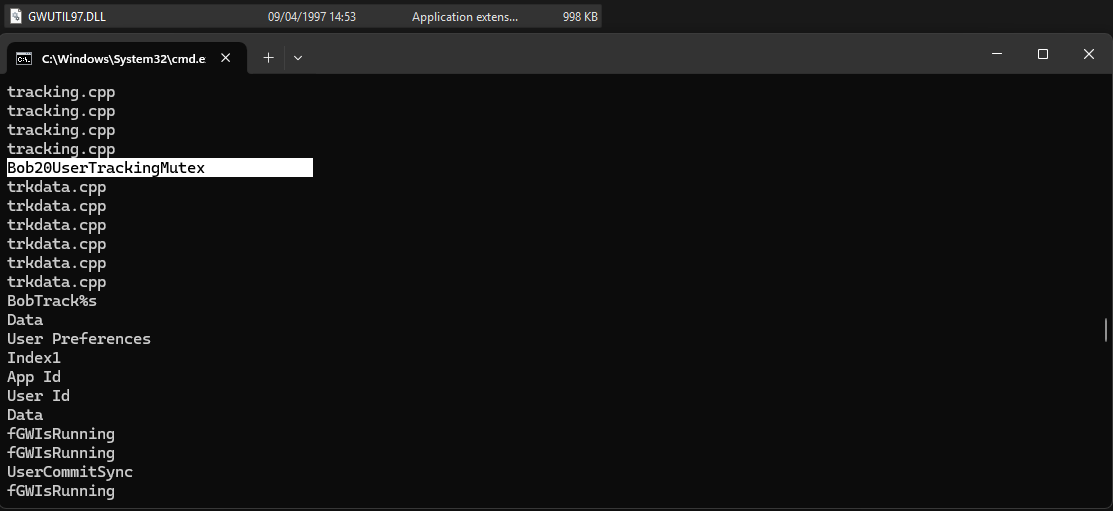Click the User Preferences output line
Image resolution: width=1113 pixels, height=511 pixels.
point(79,339)
